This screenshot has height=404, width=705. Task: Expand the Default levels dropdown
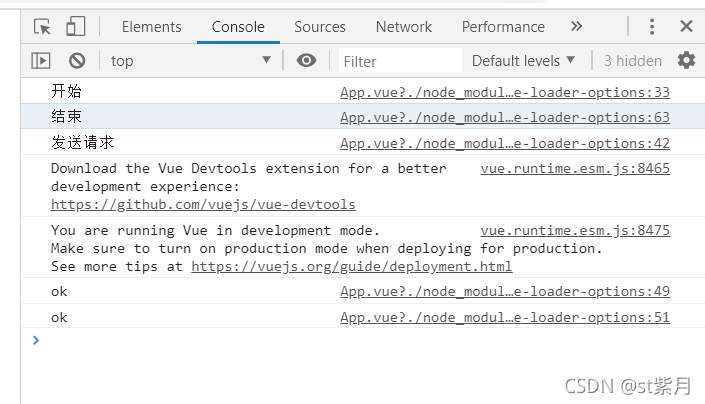[x=524, y=61]
